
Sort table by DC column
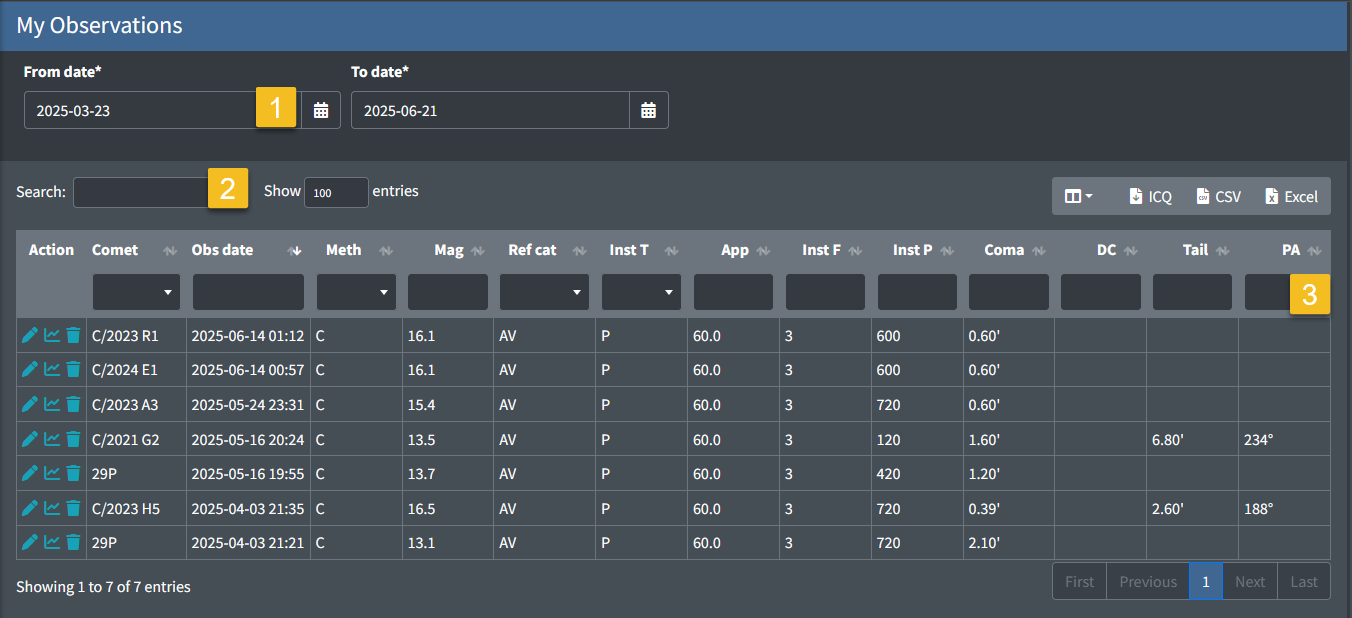tap(1100, 250)
